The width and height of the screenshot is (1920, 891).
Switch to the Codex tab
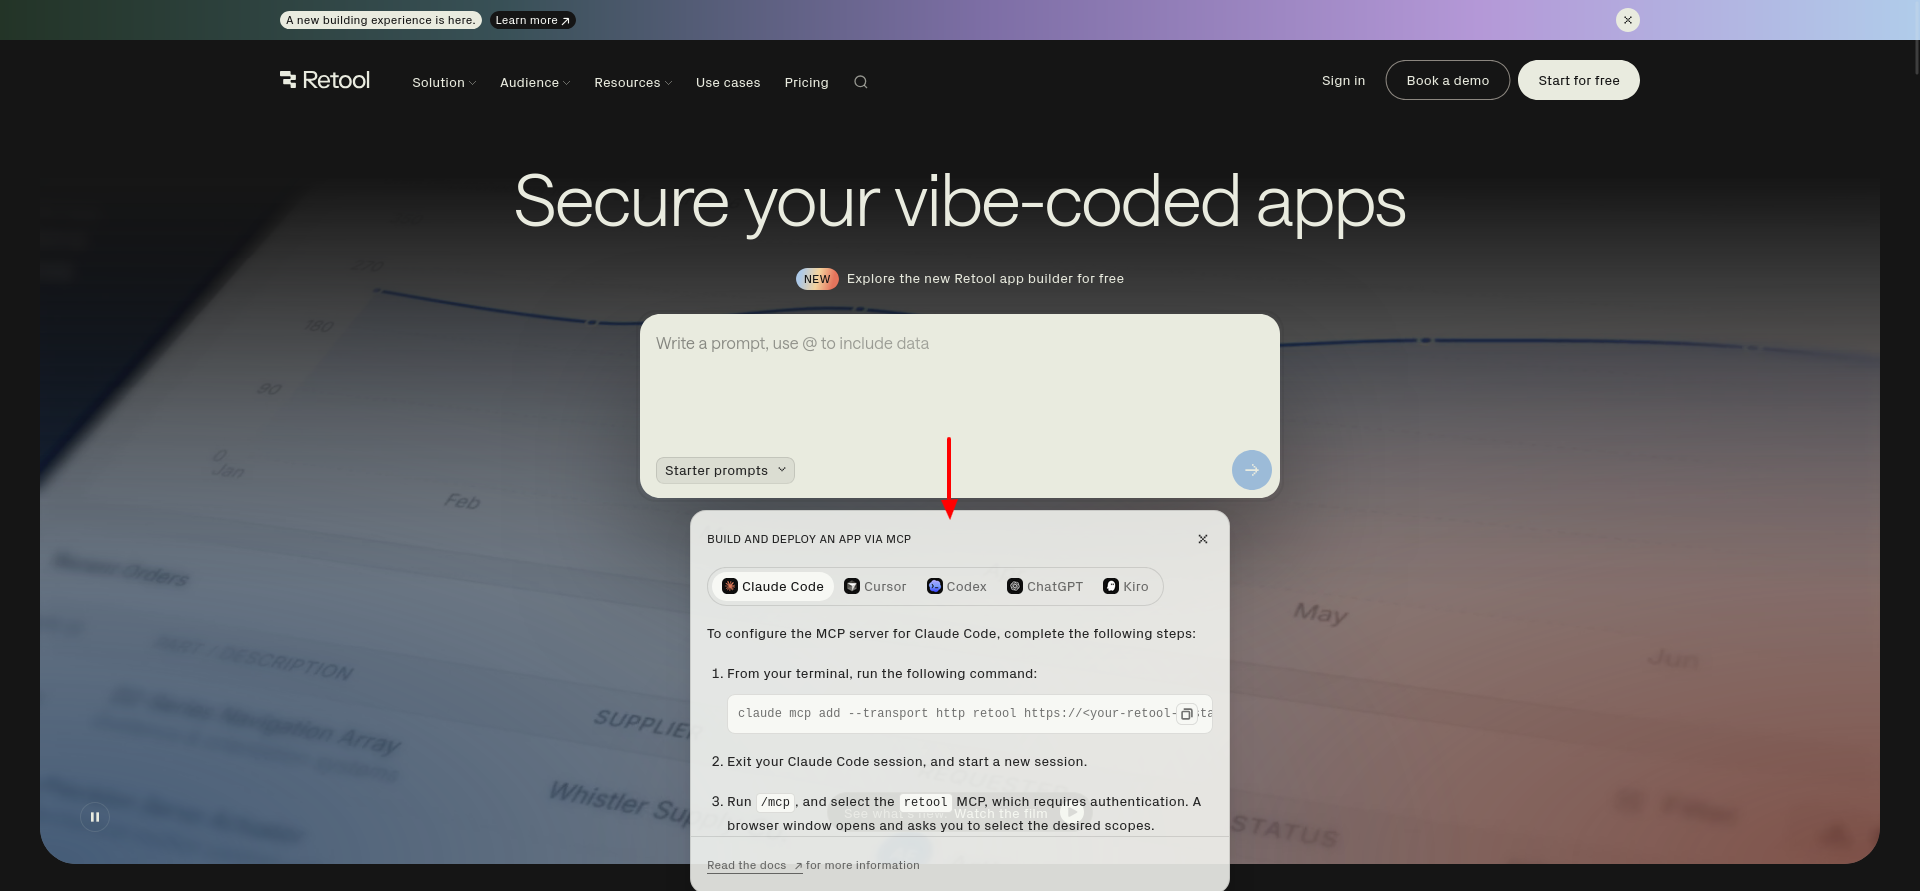pyautogui.click(x=957, y=587)
